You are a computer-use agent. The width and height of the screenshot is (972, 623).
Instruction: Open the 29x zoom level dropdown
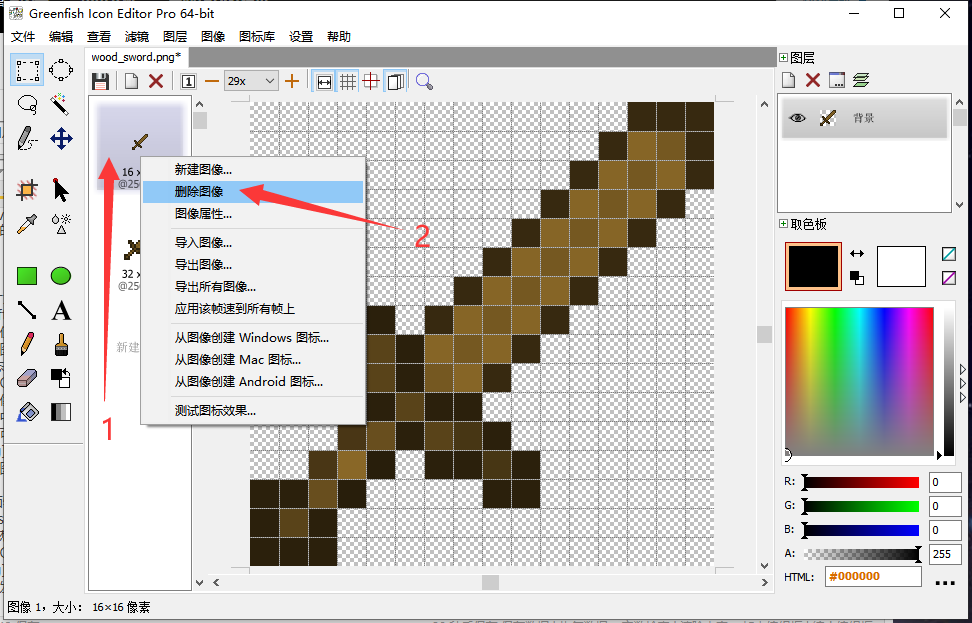250,81
